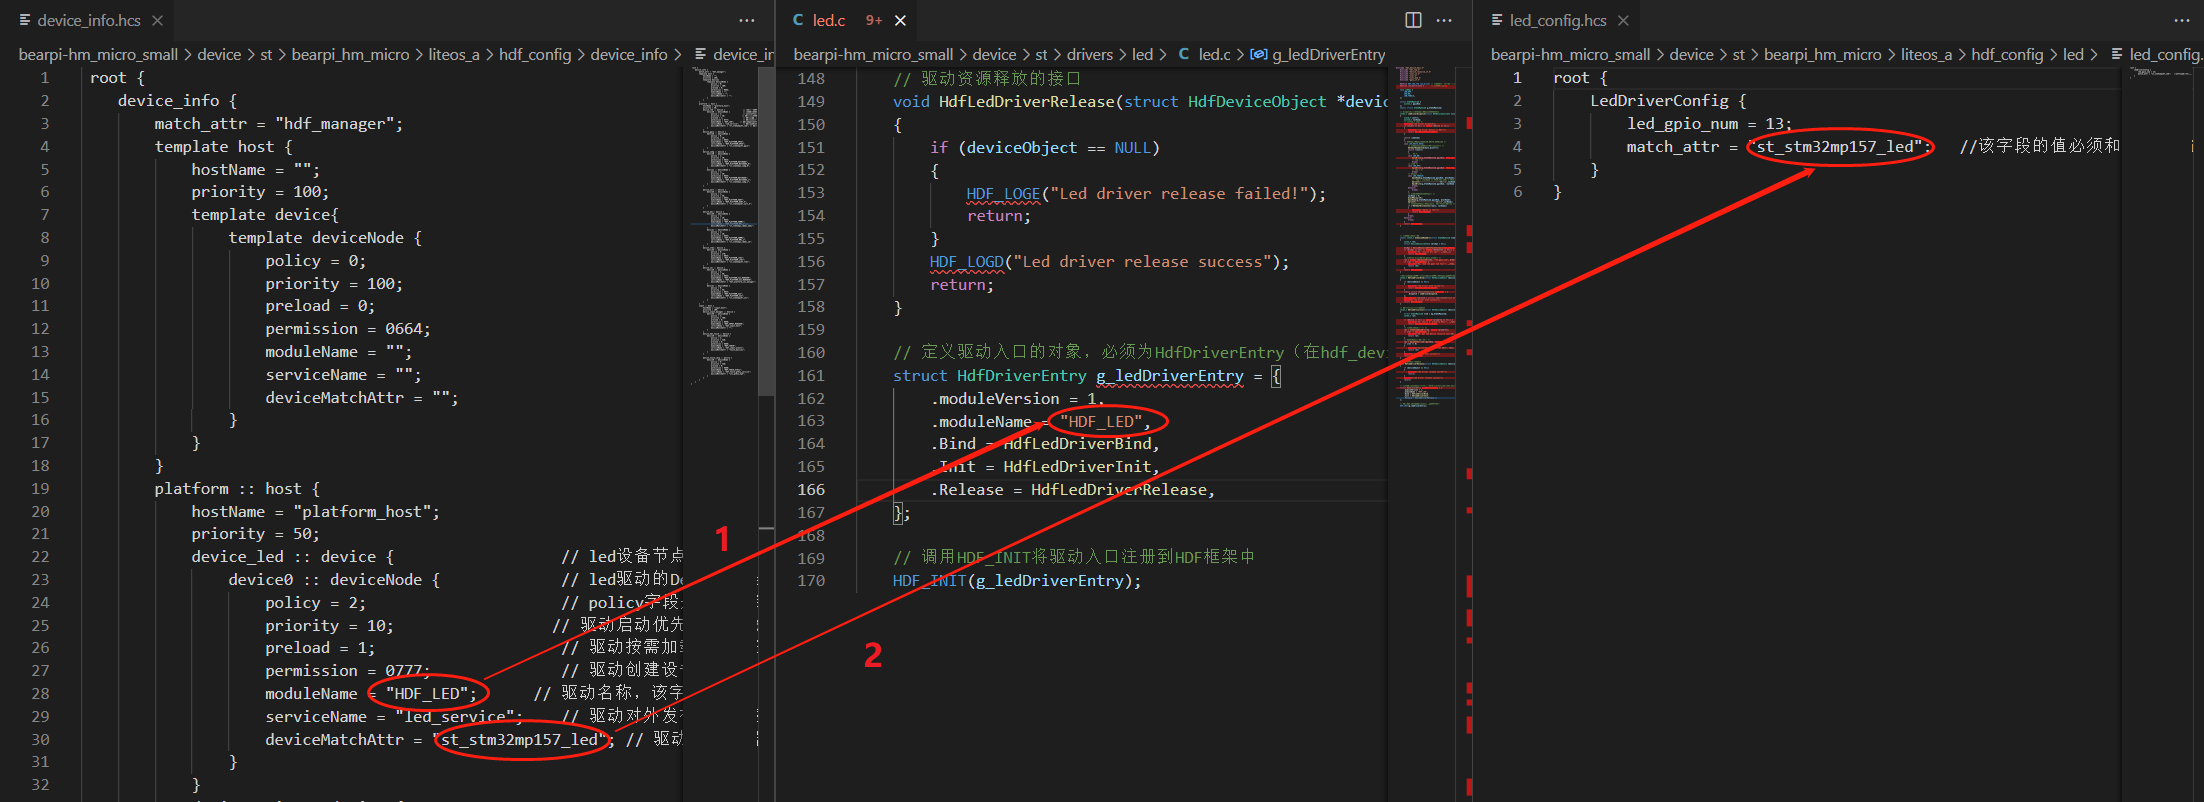This screenshot has width=2204, height=802.
Task: Switch to the device_info.hcs tab
Action: tap(88, 20)
